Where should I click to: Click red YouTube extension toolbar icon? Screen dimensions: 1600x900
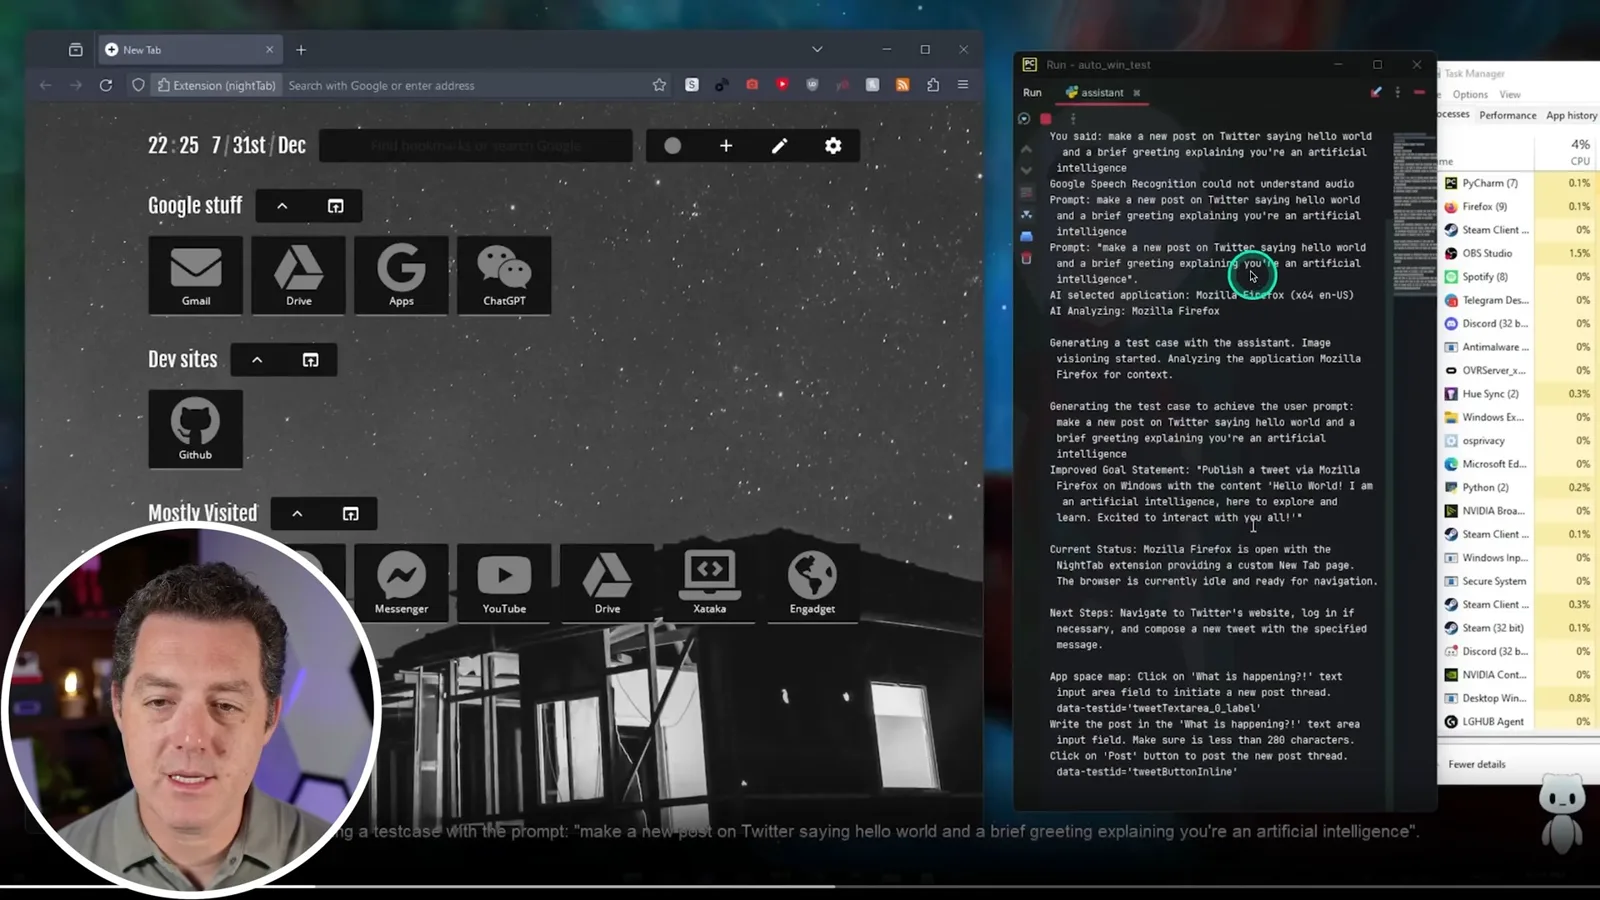click(782, 85)
